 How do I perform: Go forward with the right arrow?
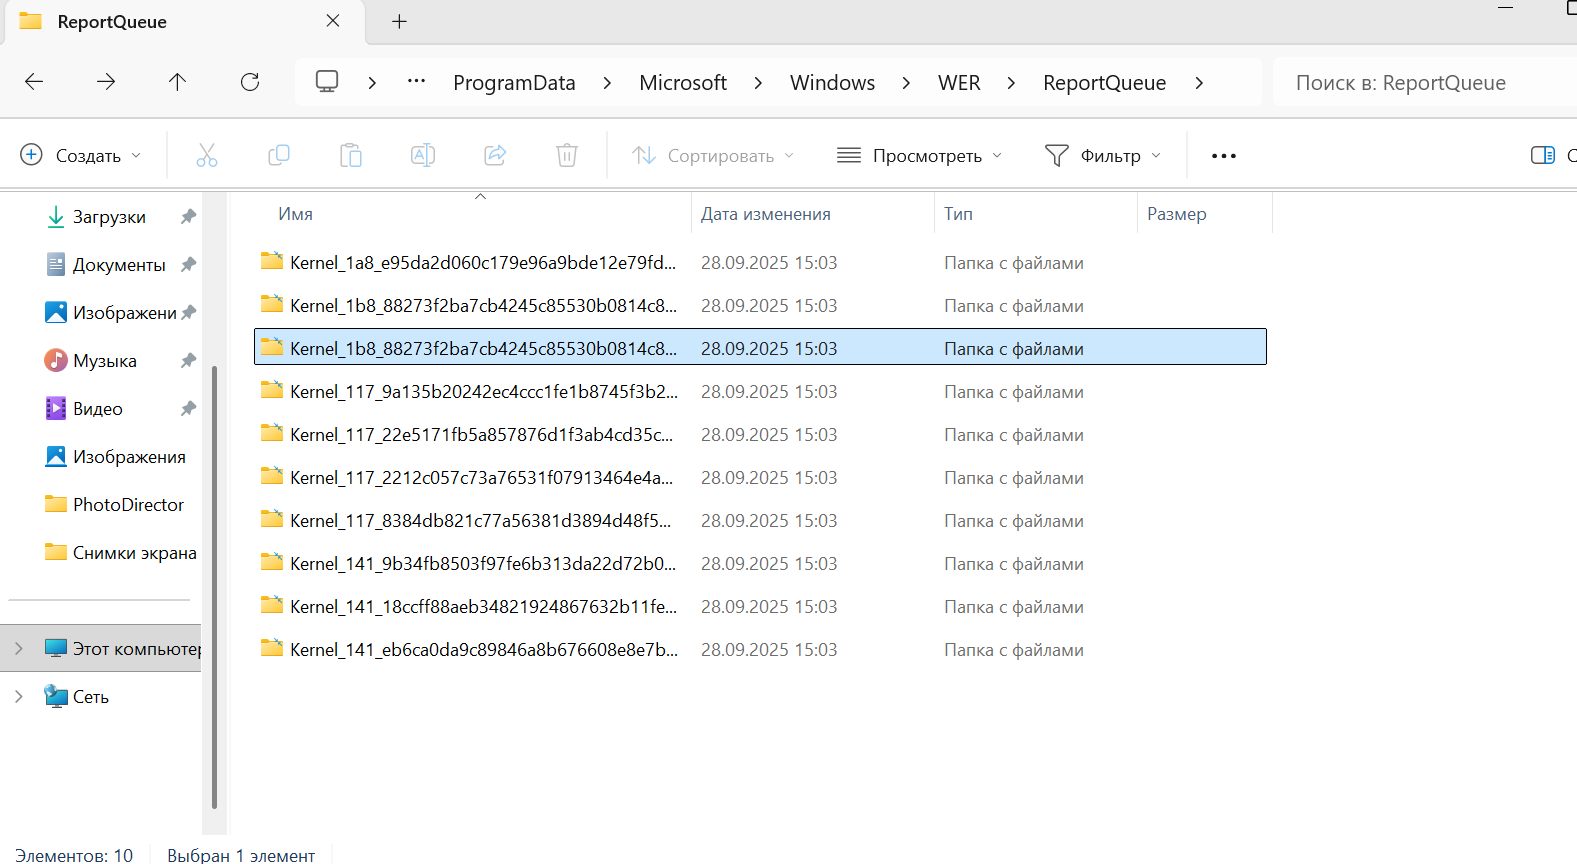(106, 82)
